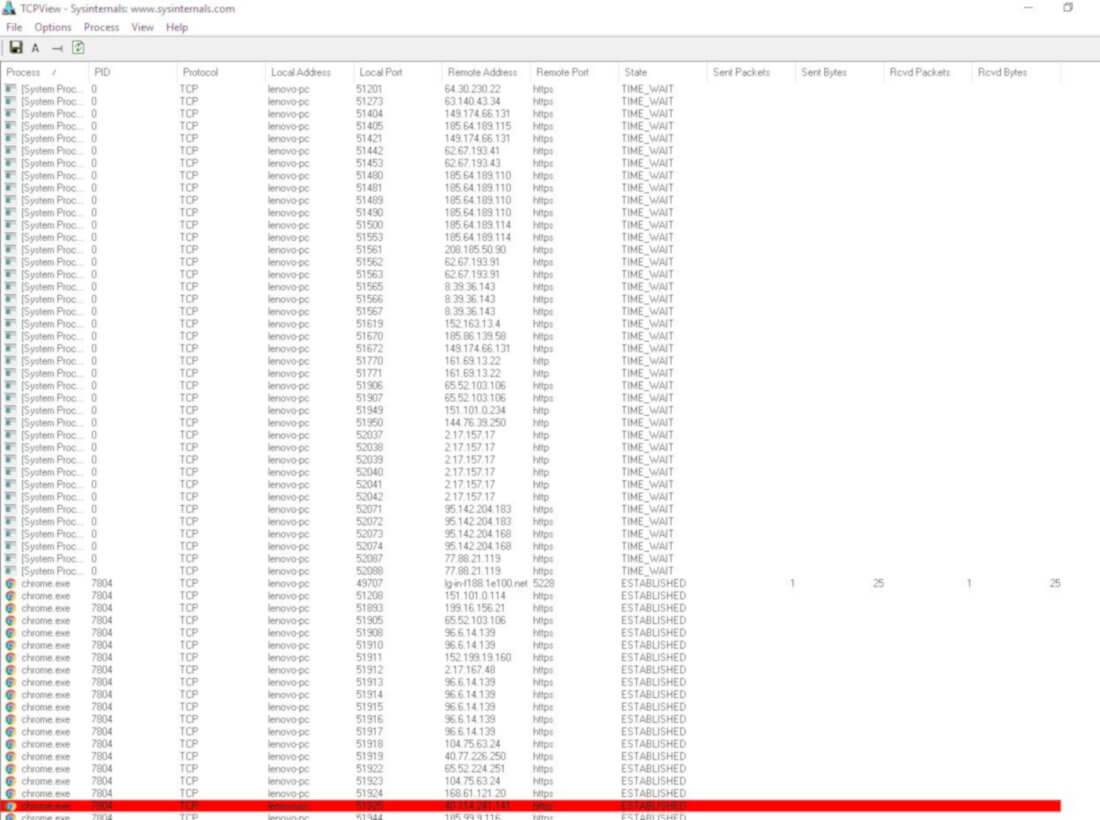Click TIME_WAIT state in port 51453 row

[647, 163]
